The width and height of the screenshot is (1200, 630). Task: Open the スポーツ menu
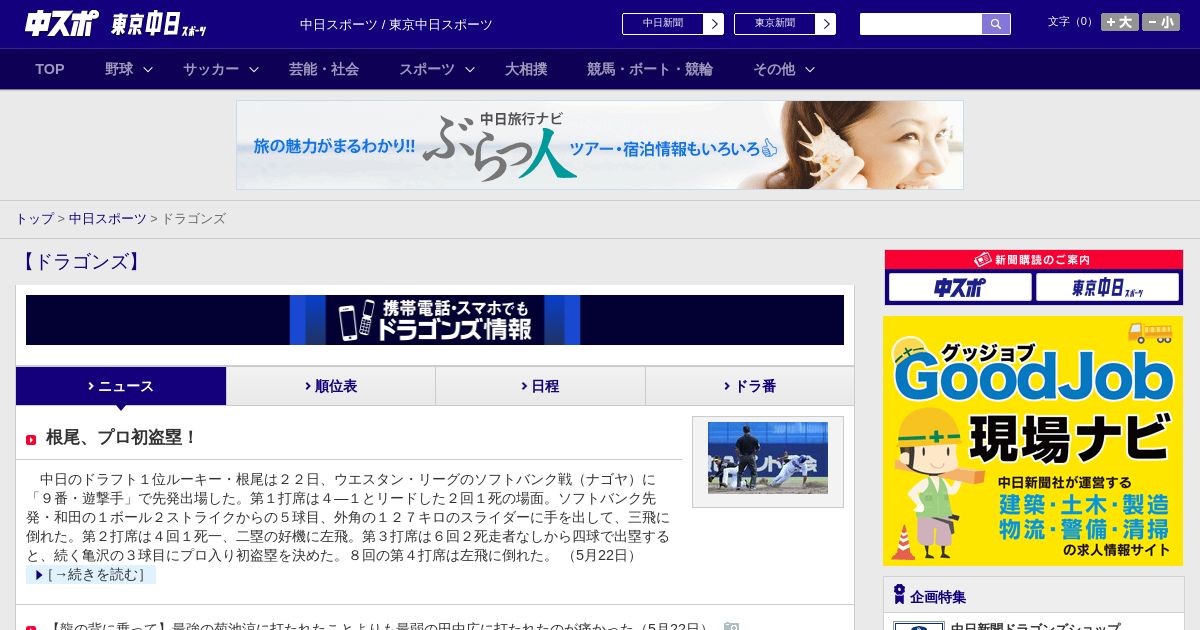point(427,69)
